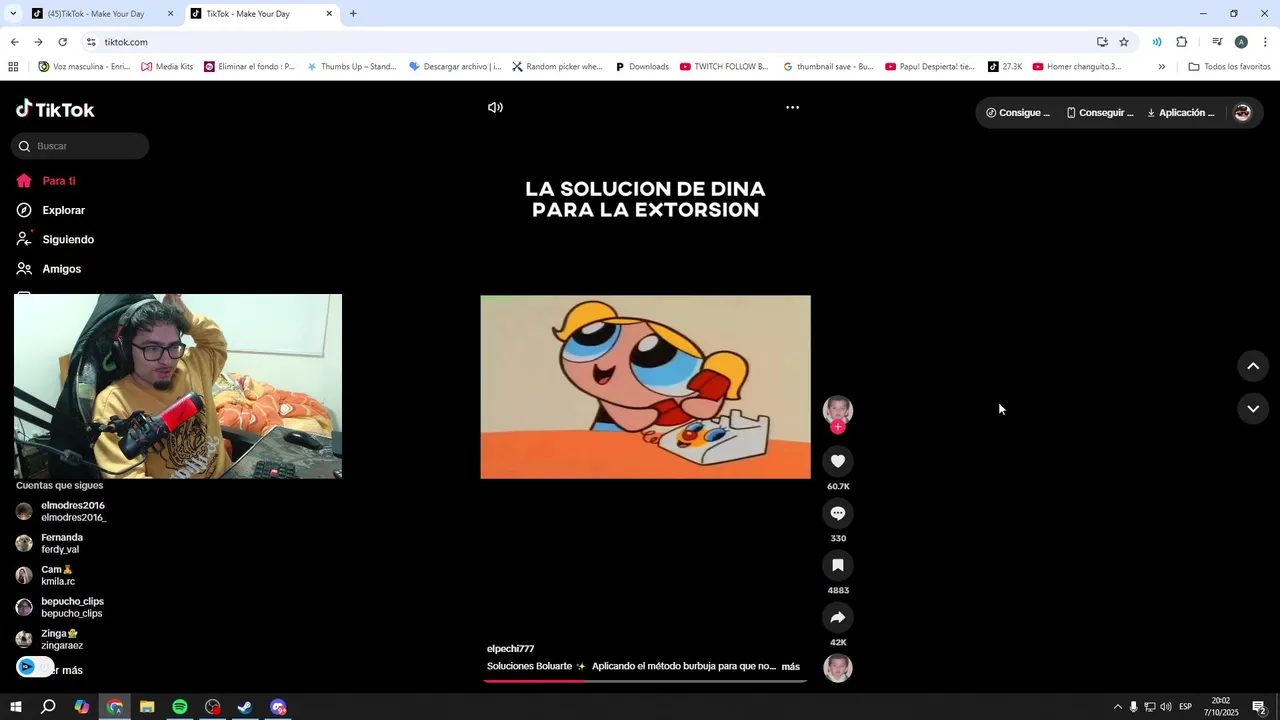
Task: Open Spotify from the taskbar
Action: pyautogui.click(x=180, y=707)
